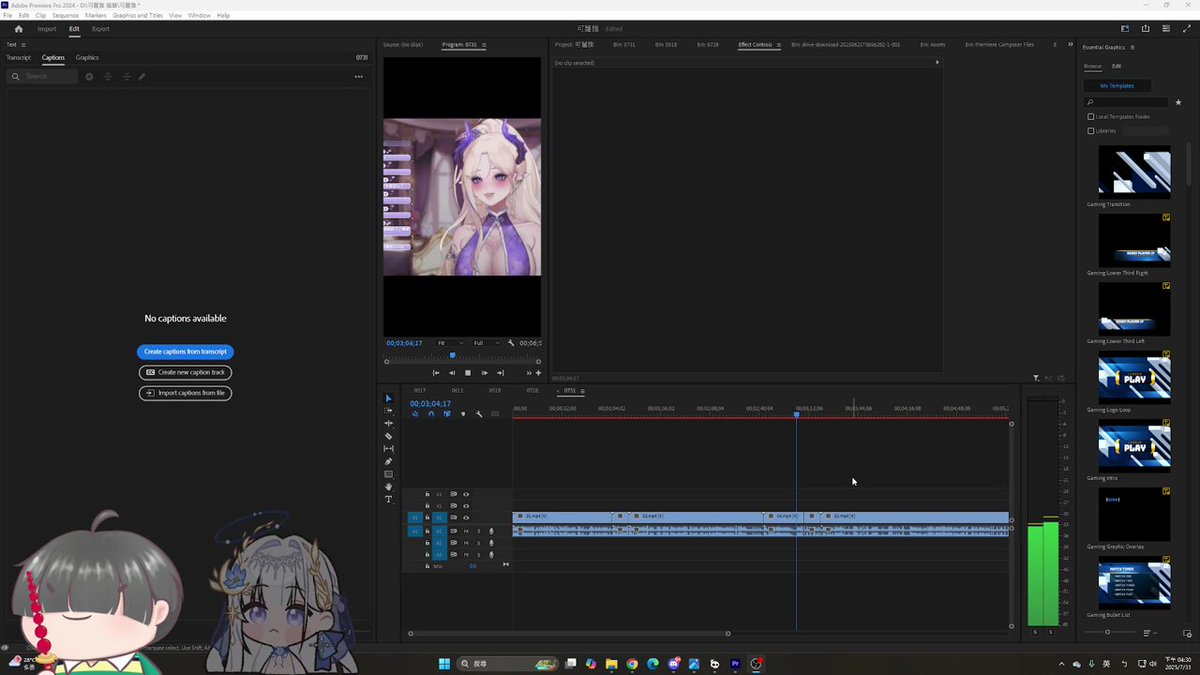Open the Full playback resolution dropdown
The width and height of the screenshot is (1200, 675).
click(486, 343)
